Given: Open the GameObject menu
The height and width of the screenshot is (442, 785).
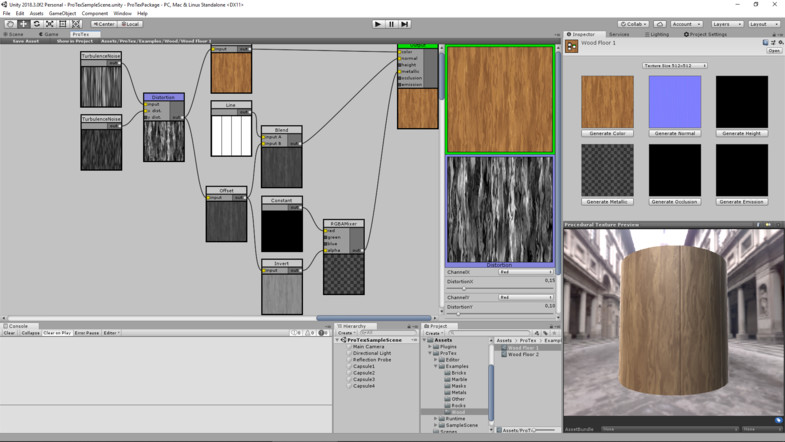Looking at the screenshot, I should (x=63, y=14).
